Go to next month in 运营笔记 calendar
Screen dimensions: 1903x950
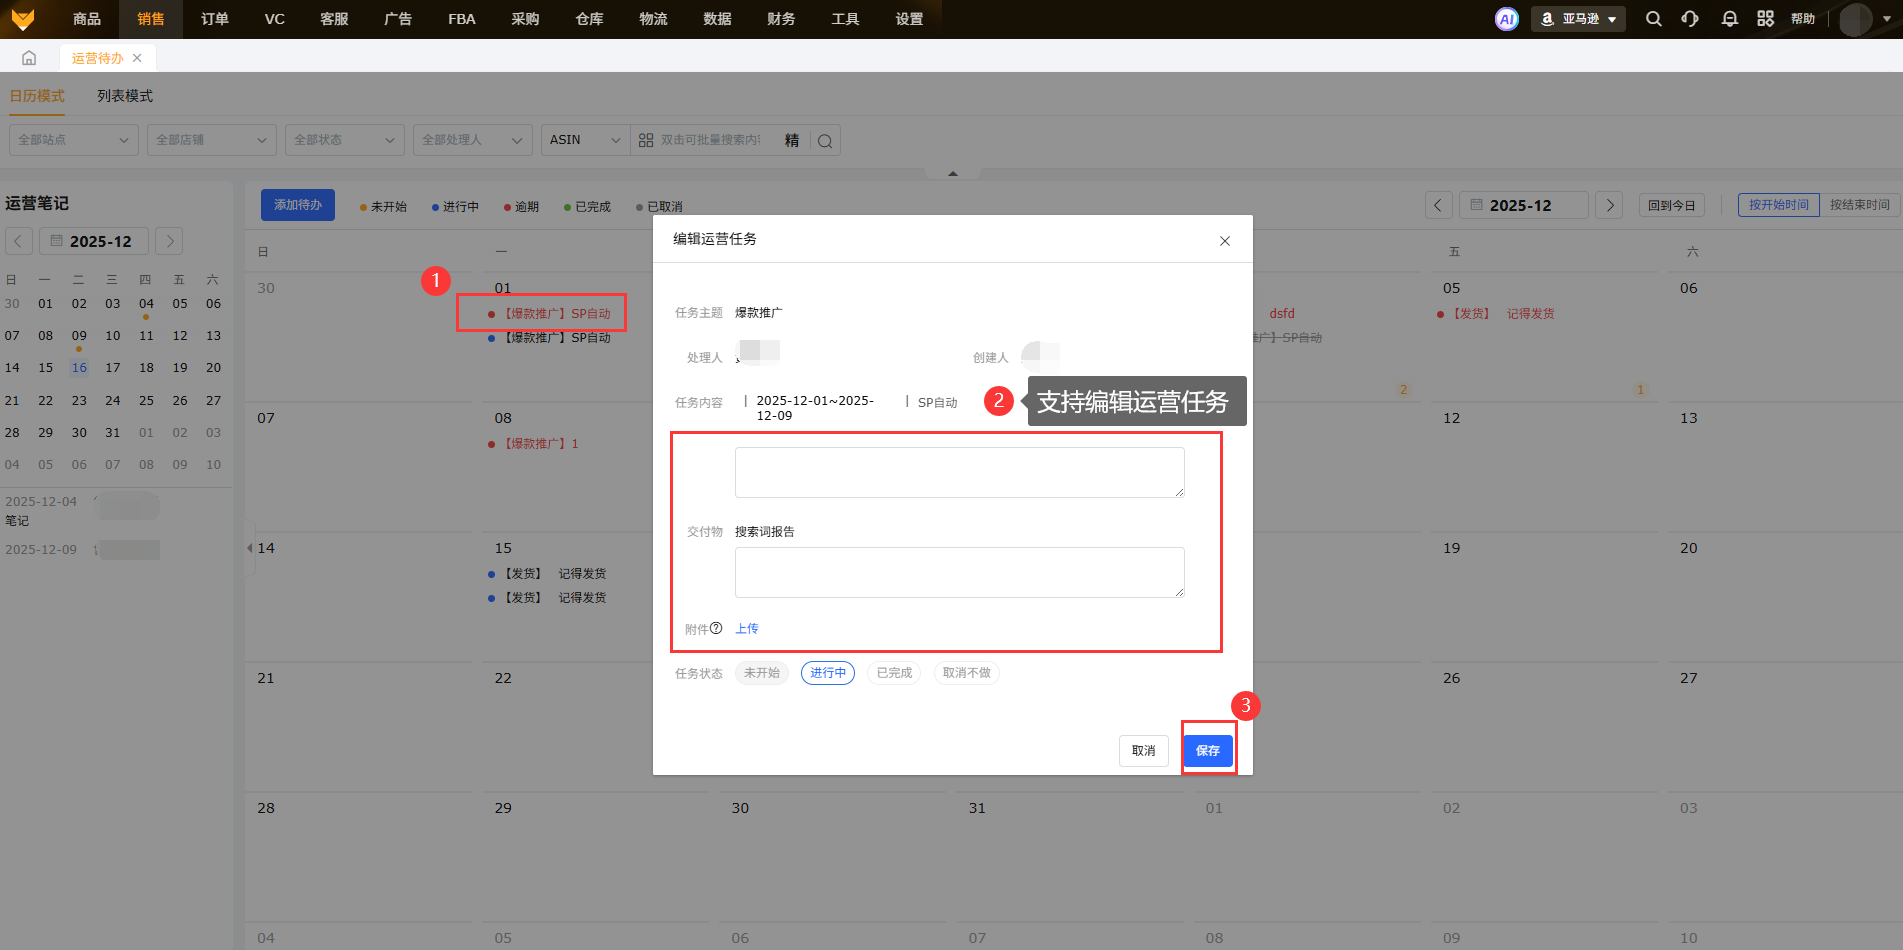tap(170, 241)
